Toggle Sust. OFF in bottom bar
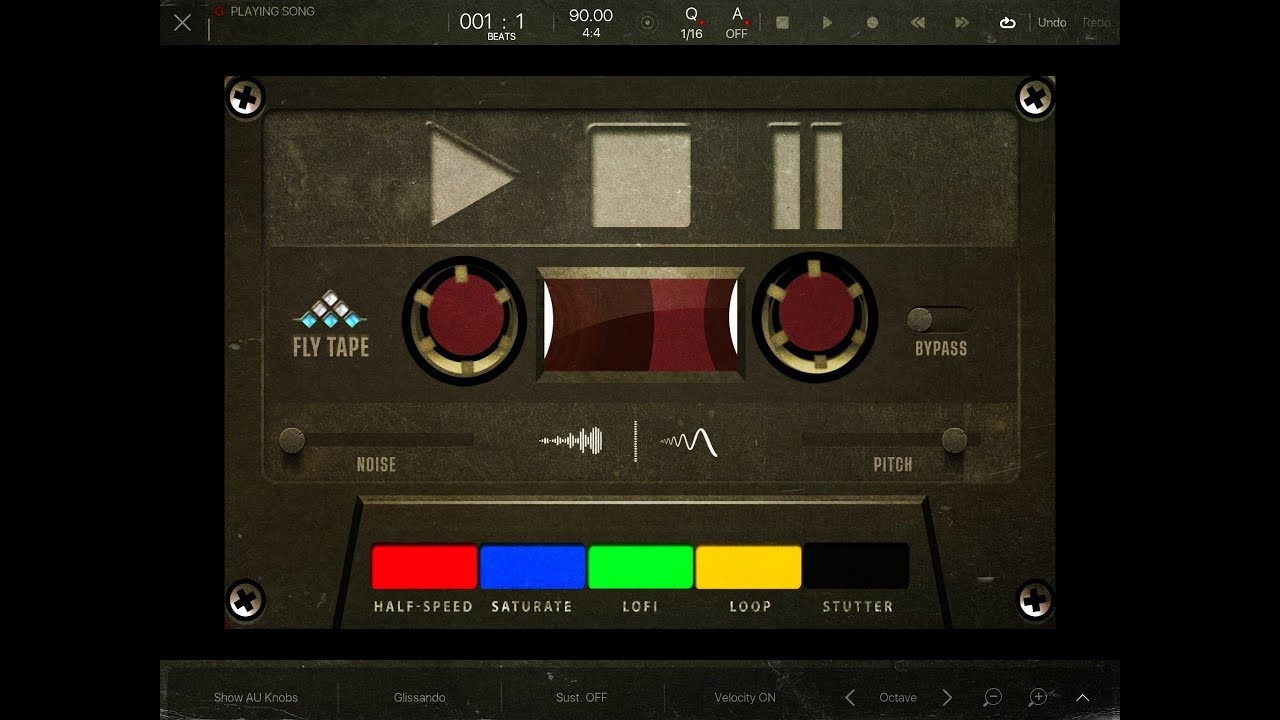Viewport: 1280px width, 720px height. (x=582, y=697)
